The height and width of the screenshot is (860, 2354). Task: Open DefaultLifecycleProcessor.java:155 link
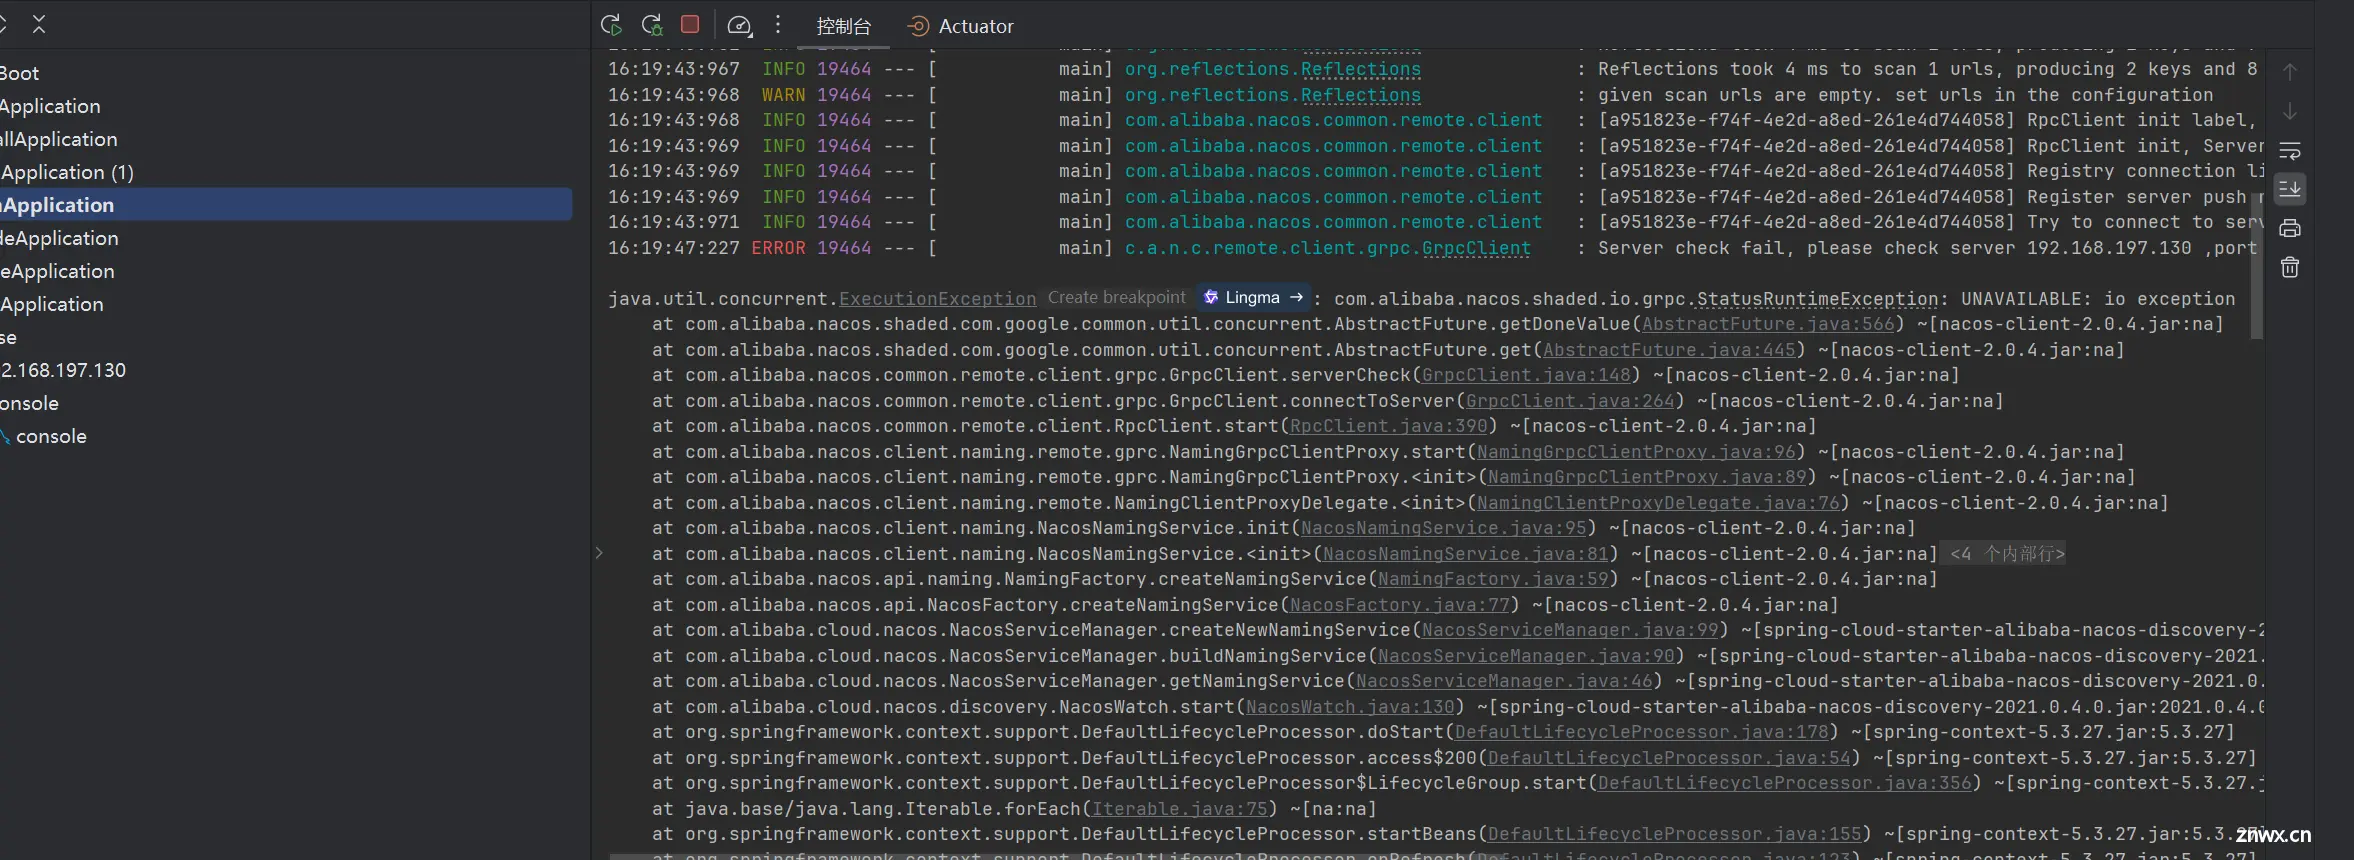(x=1674, y=834)
